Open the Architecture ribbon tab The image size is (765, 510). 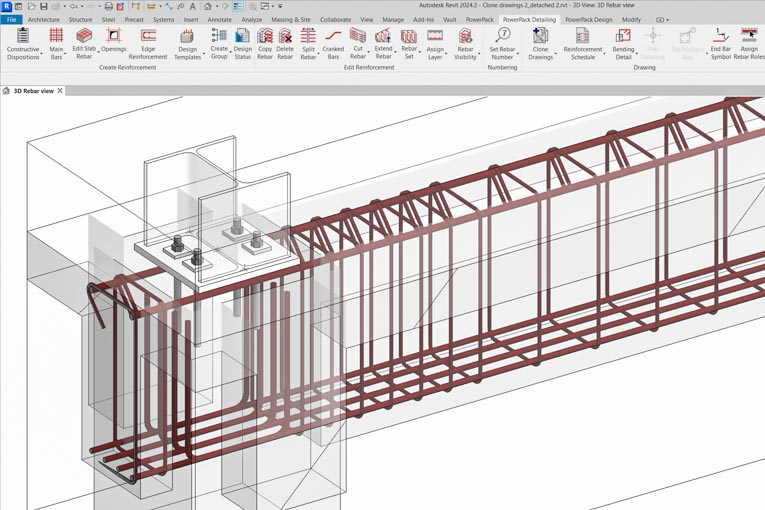coord(43,20)
